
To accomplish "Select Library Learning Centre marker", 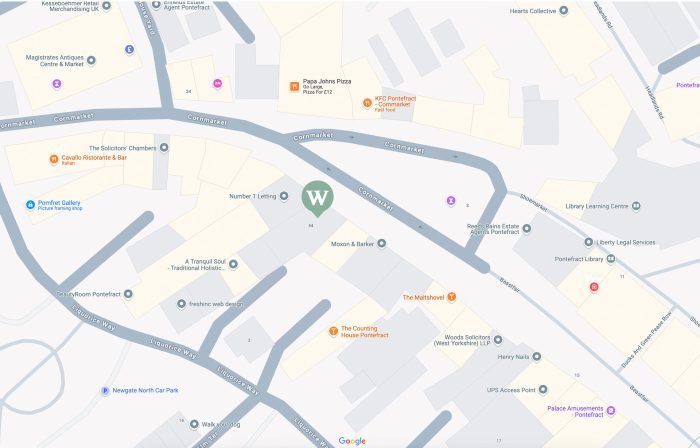I will click(636, 206).
